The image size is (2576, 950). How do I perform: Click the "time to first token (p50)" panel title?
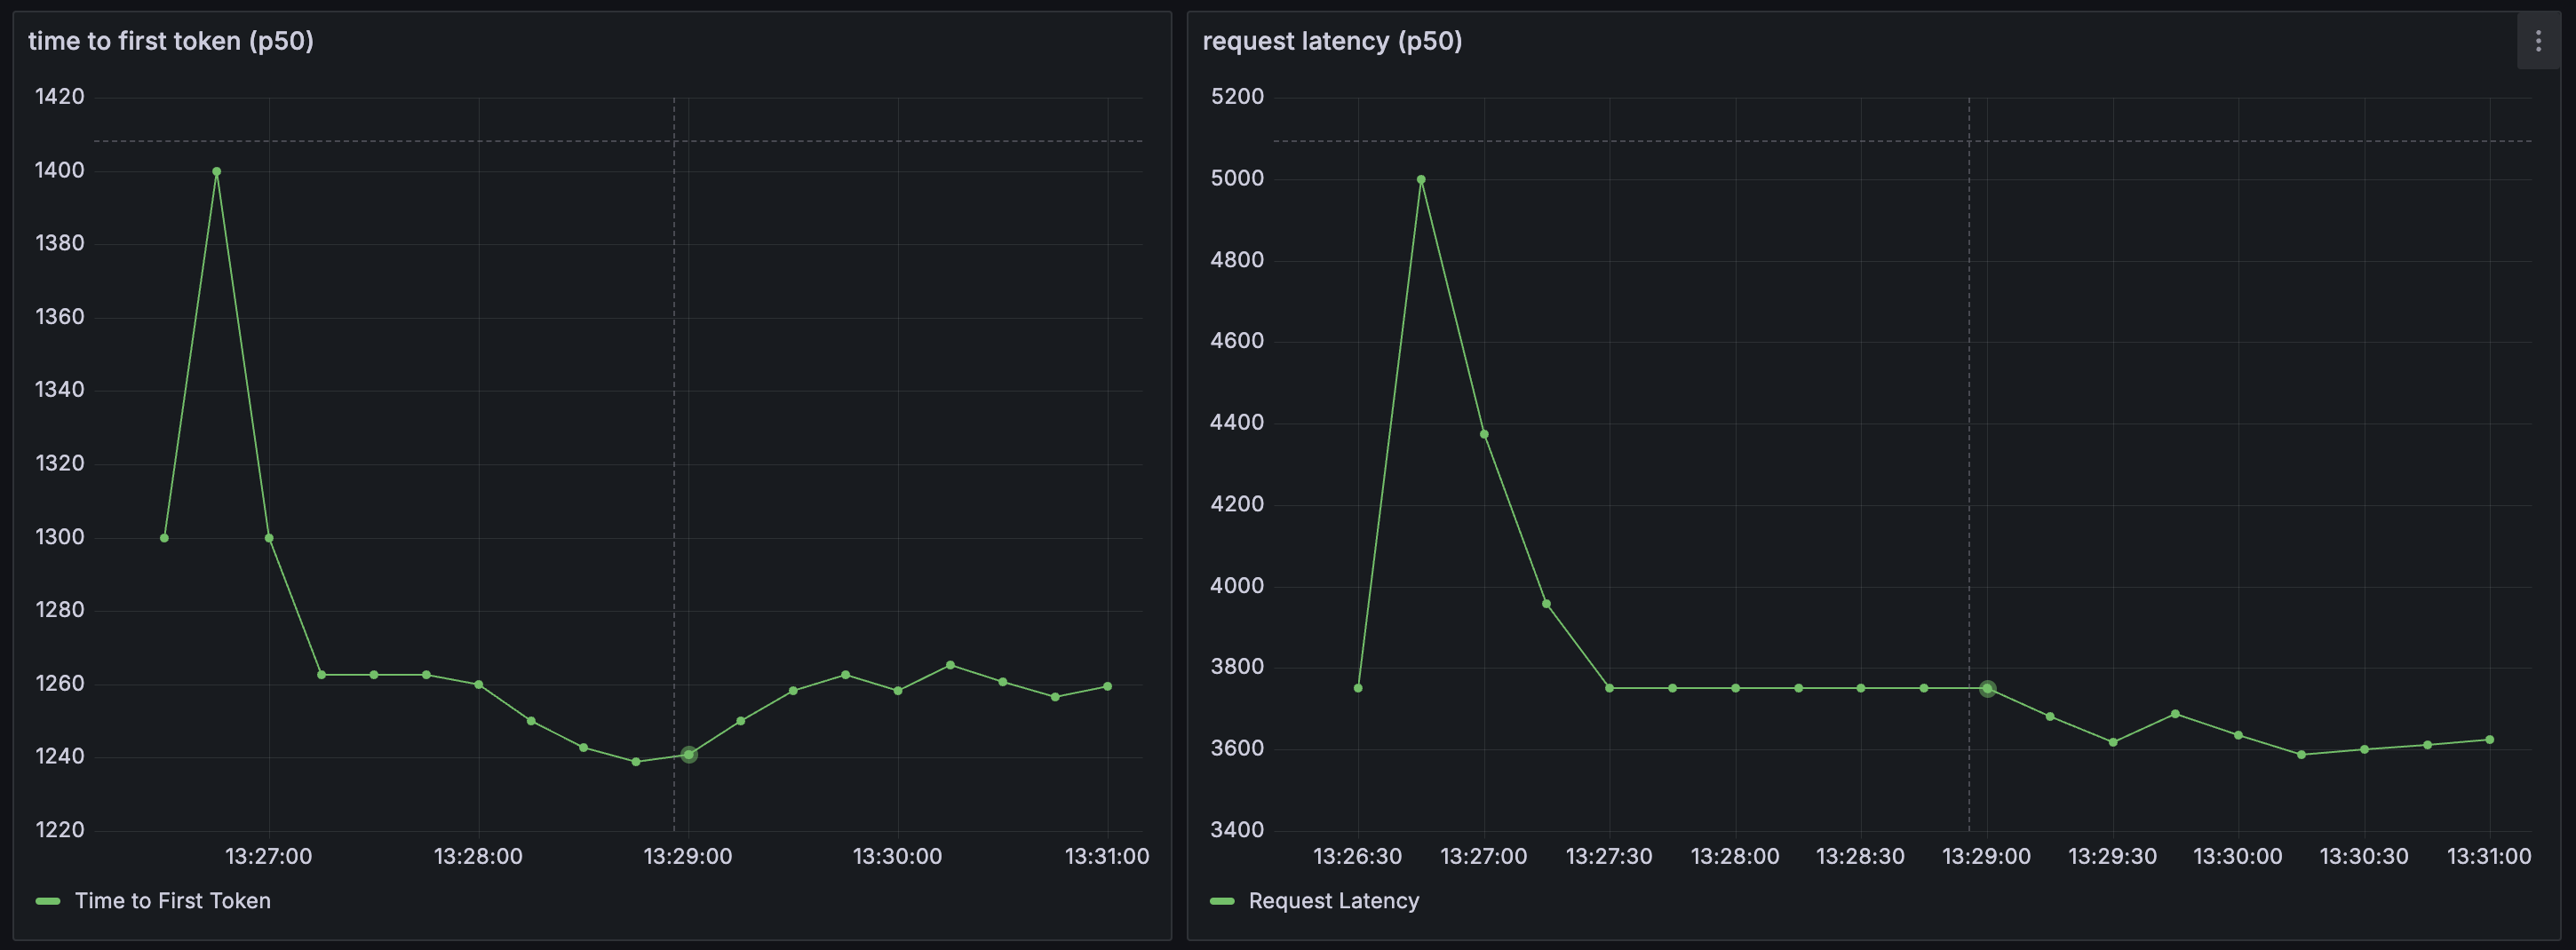tap(171, 41)
